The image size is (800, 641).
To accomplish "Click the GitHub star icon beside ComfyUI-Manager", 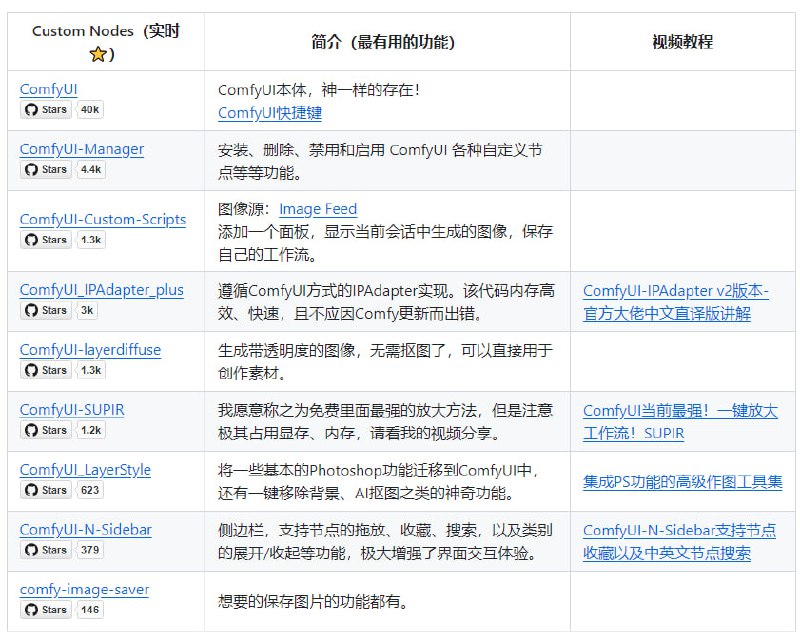I will pos(30,170).
